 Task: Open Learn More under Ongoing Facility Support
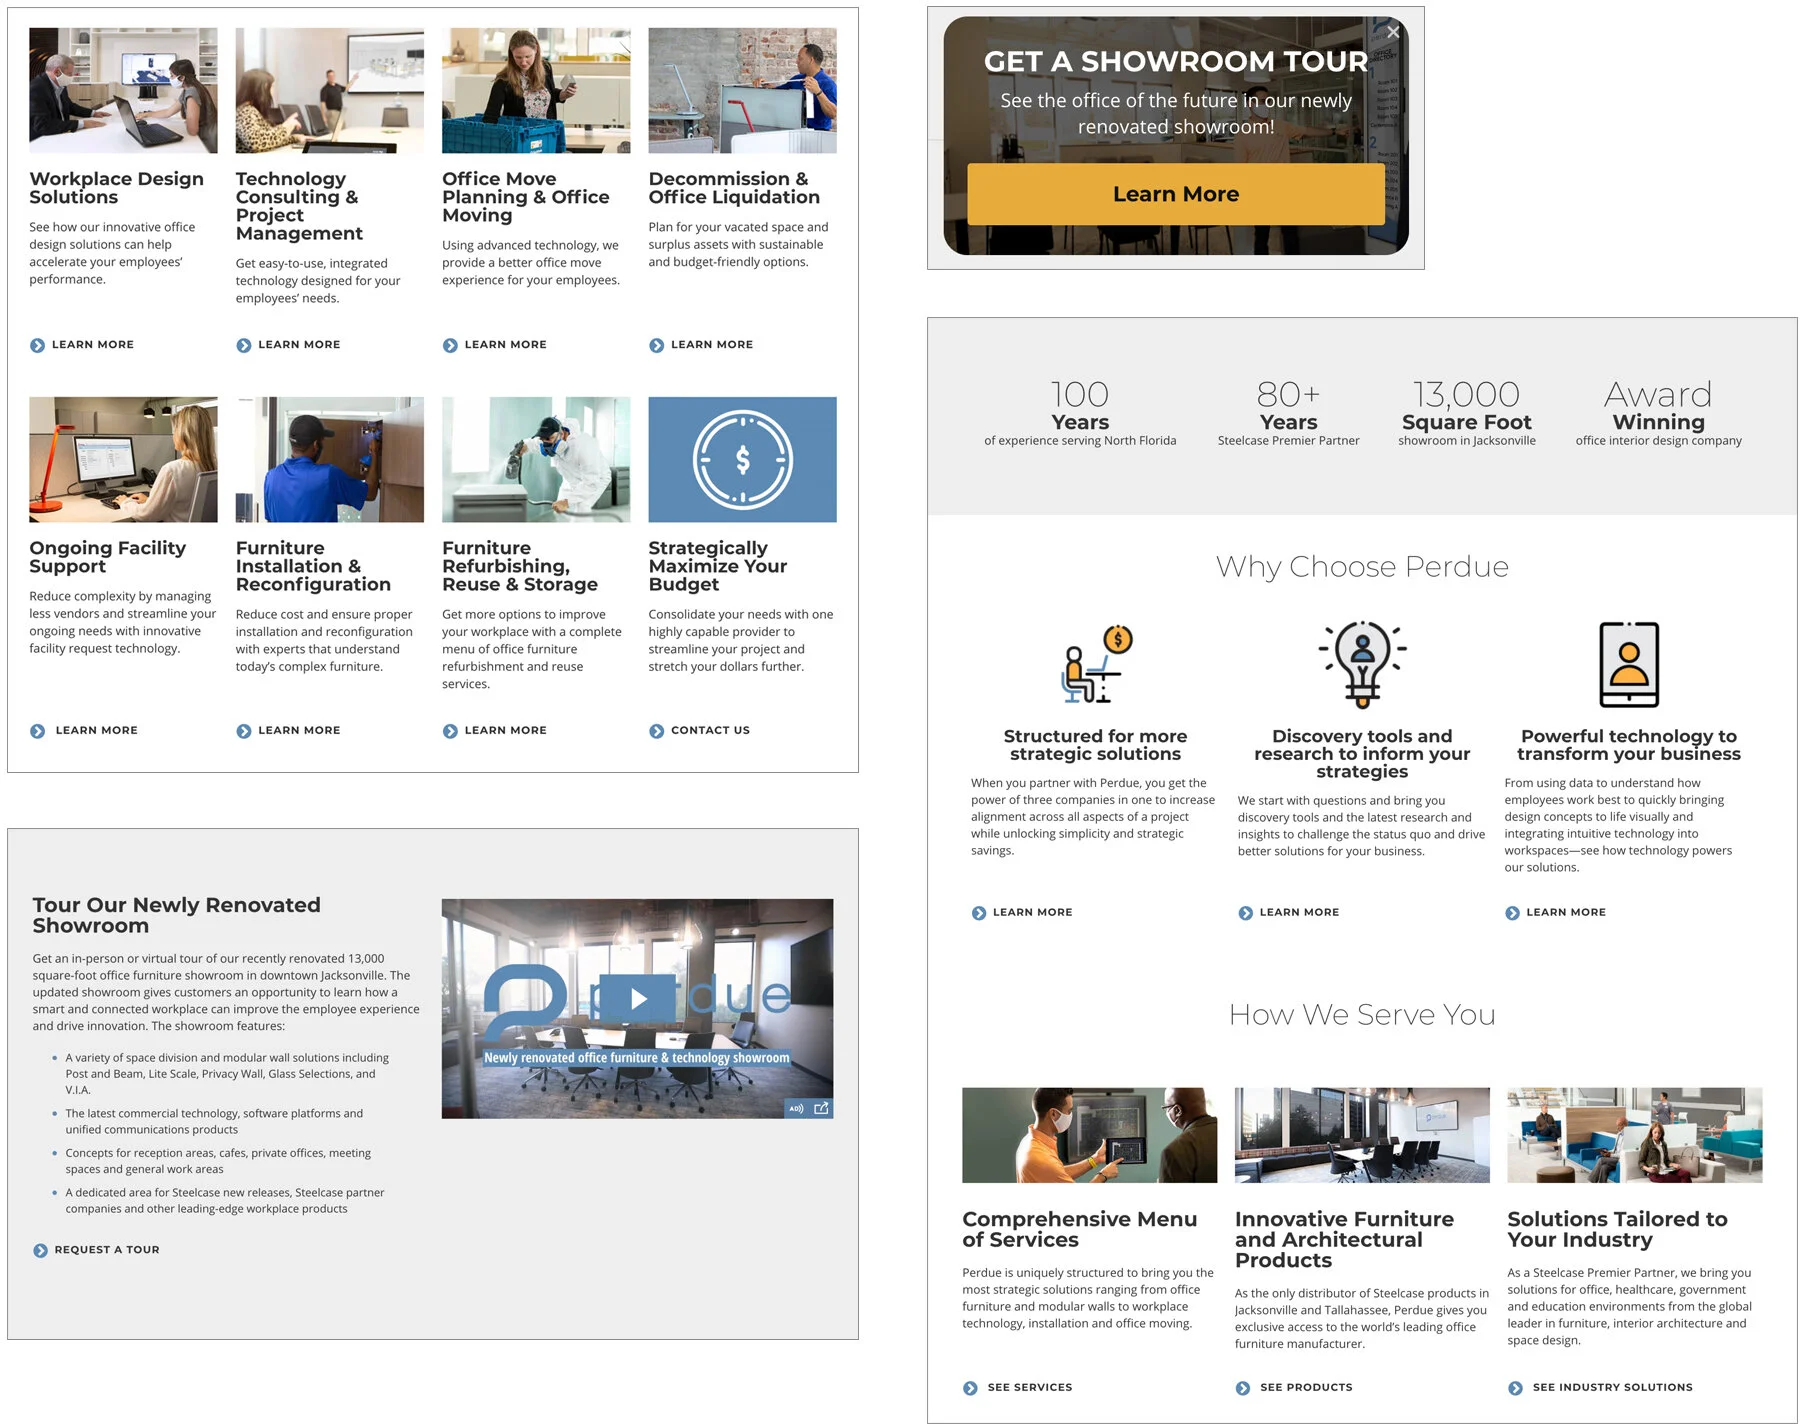(84, 731)
